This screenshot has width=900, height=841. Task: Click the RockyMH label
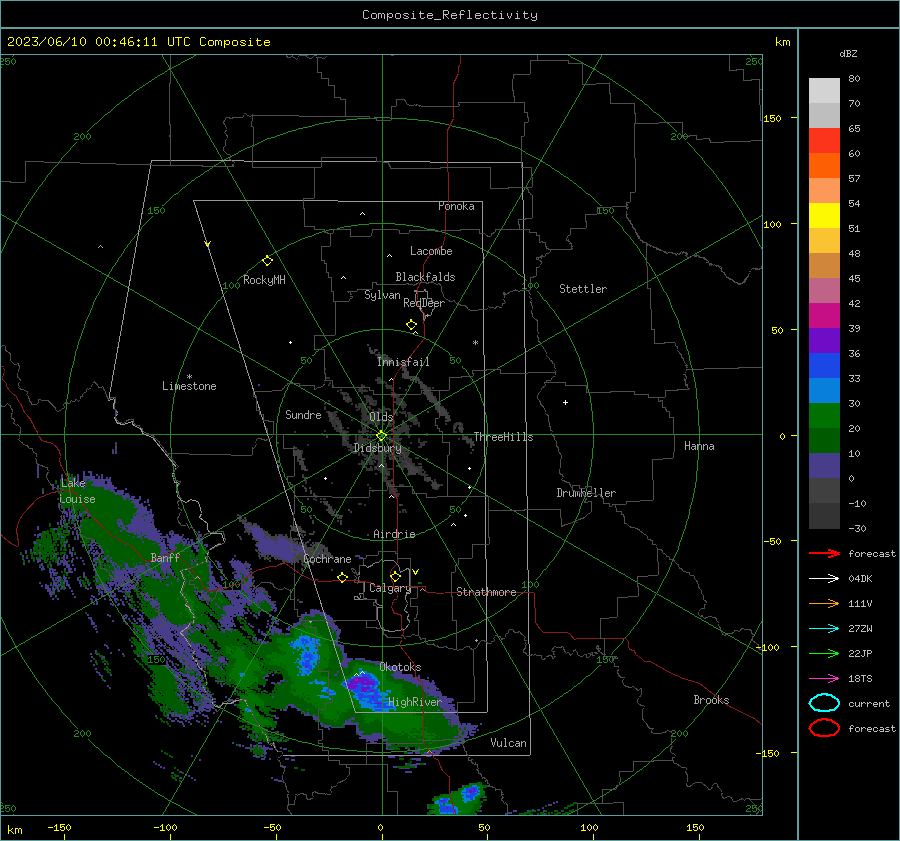tap(264, 280)
